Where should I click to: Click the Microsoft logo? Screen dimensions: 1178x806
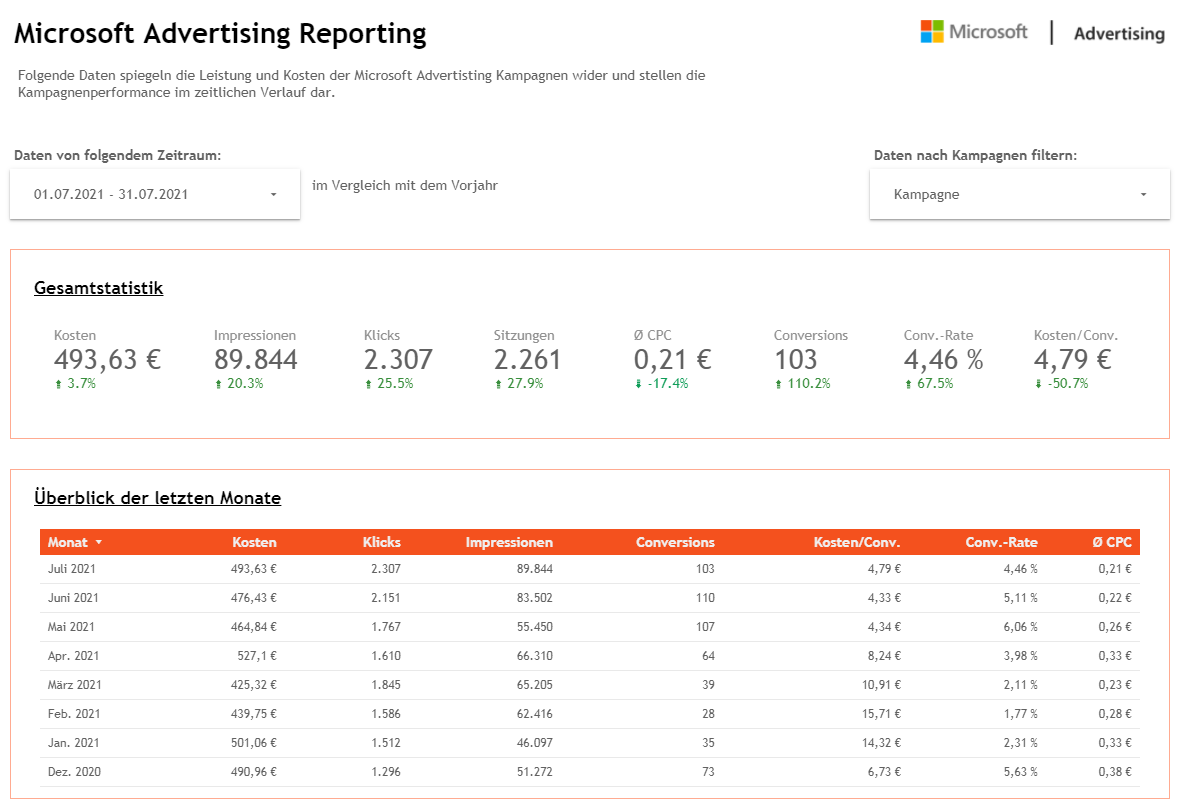tap(974, 32)
